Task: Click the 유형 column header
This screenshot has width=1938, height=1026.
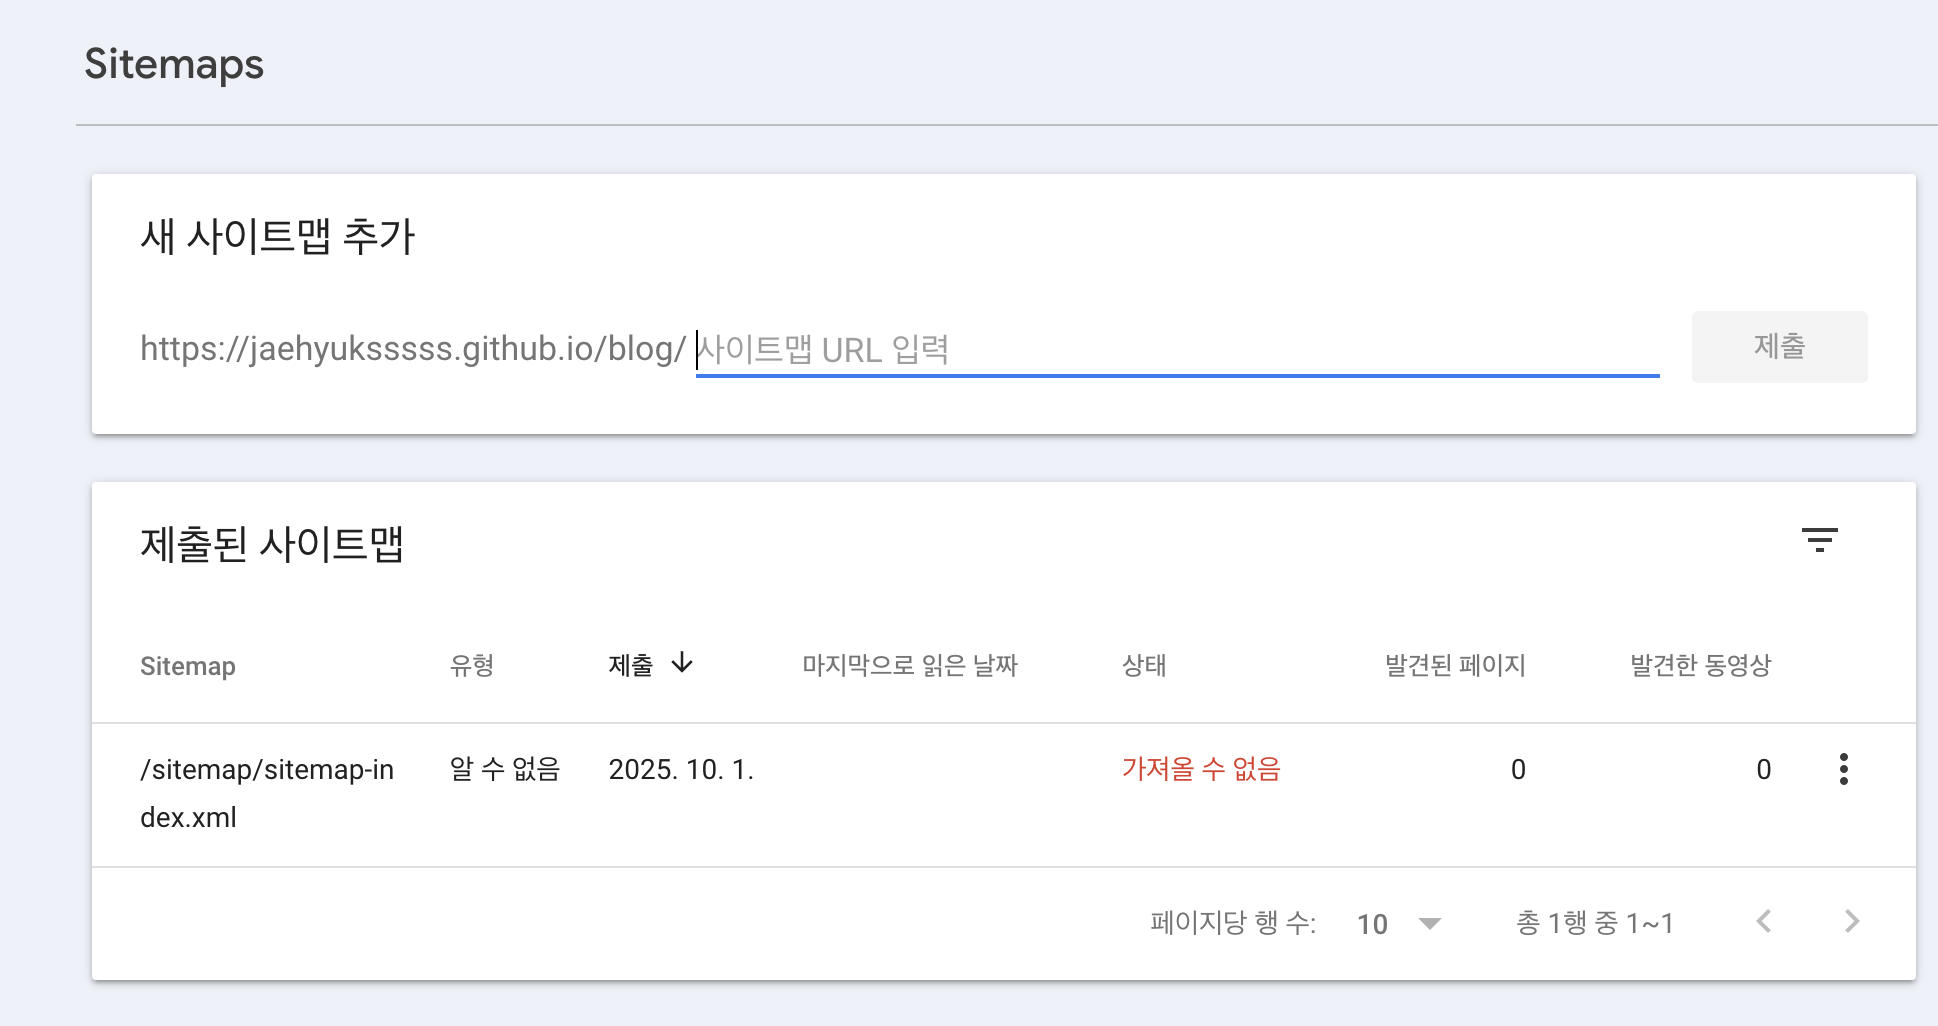Action: 472,666
